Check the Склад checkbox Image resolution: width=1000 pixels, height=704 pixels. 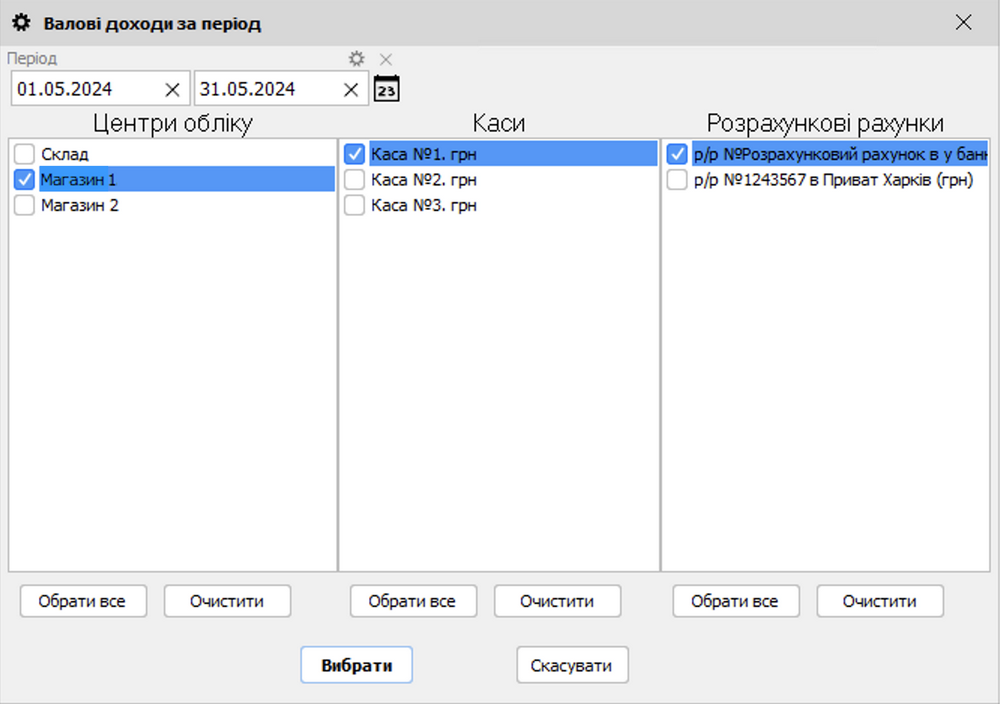24,154
